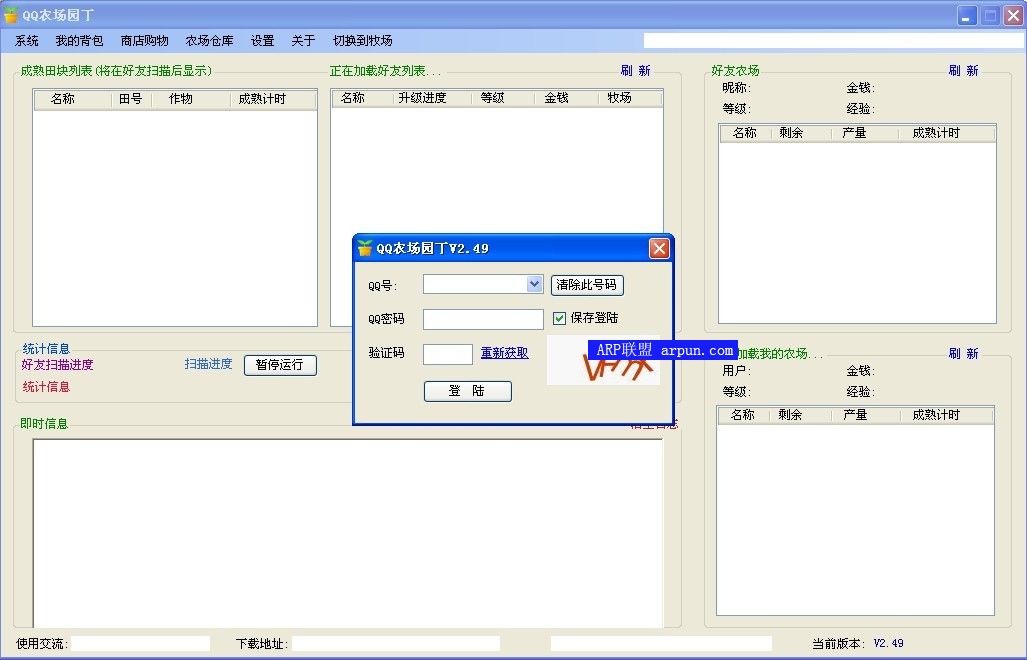Click 成熟计时 header in my farm table
Viewport: 1027px width, 660px height.
pos(946,415)
